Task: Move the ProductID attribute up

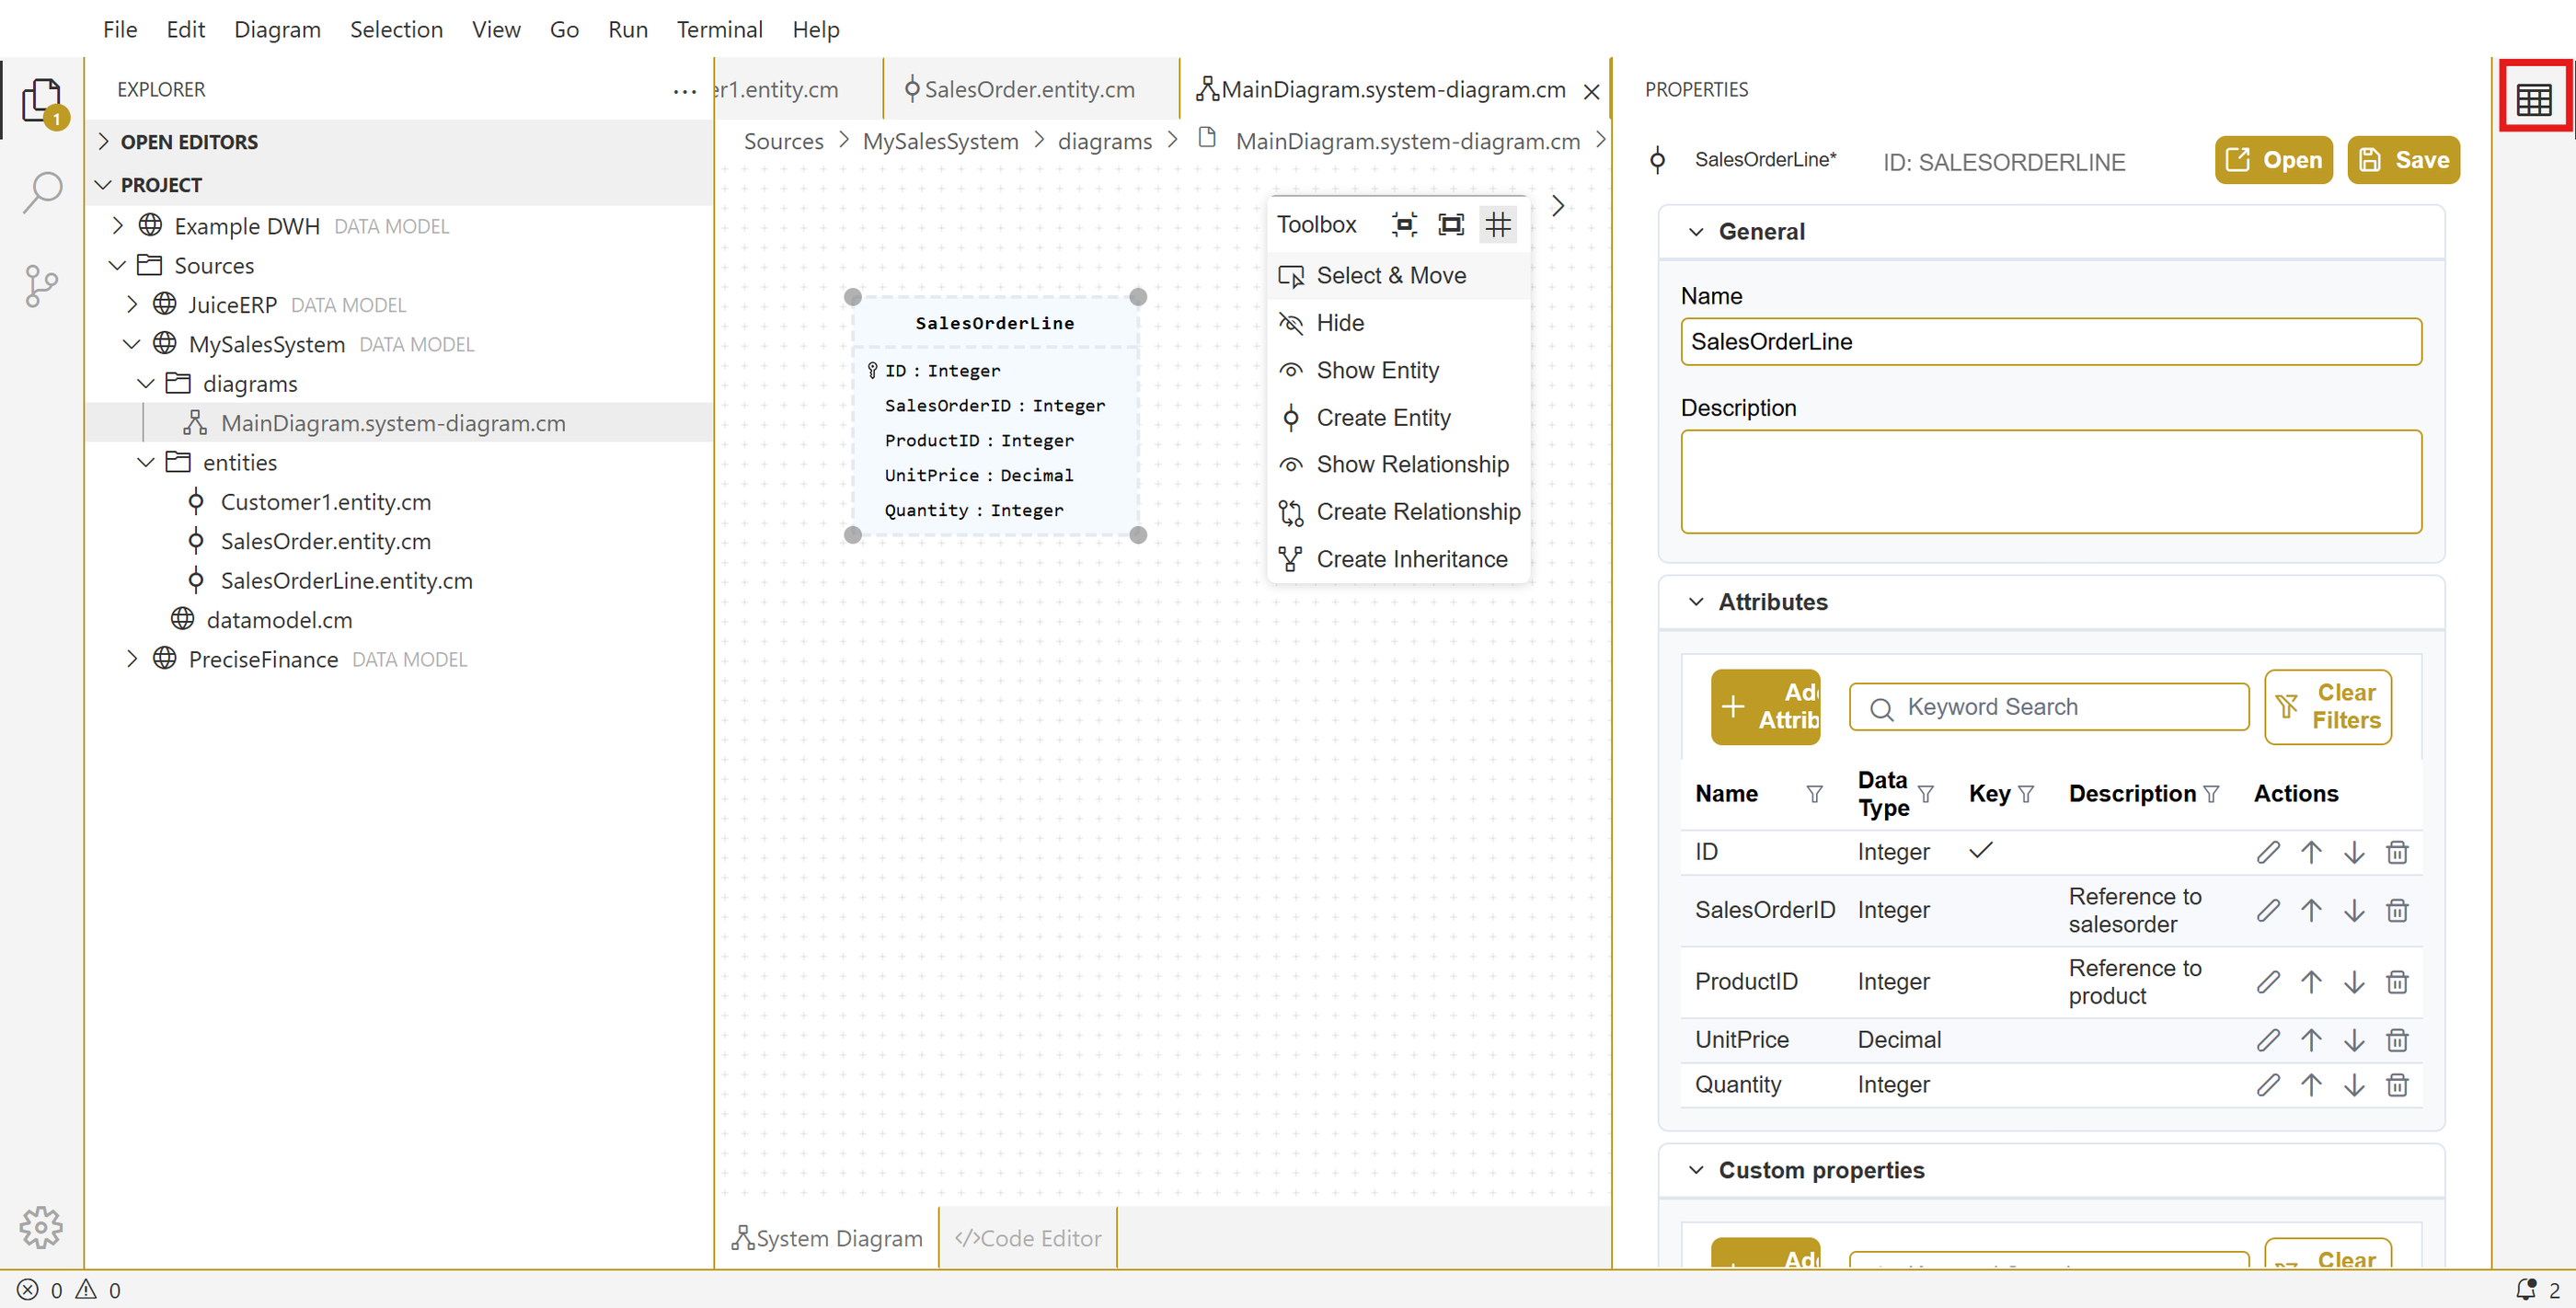Action: 2310,982
